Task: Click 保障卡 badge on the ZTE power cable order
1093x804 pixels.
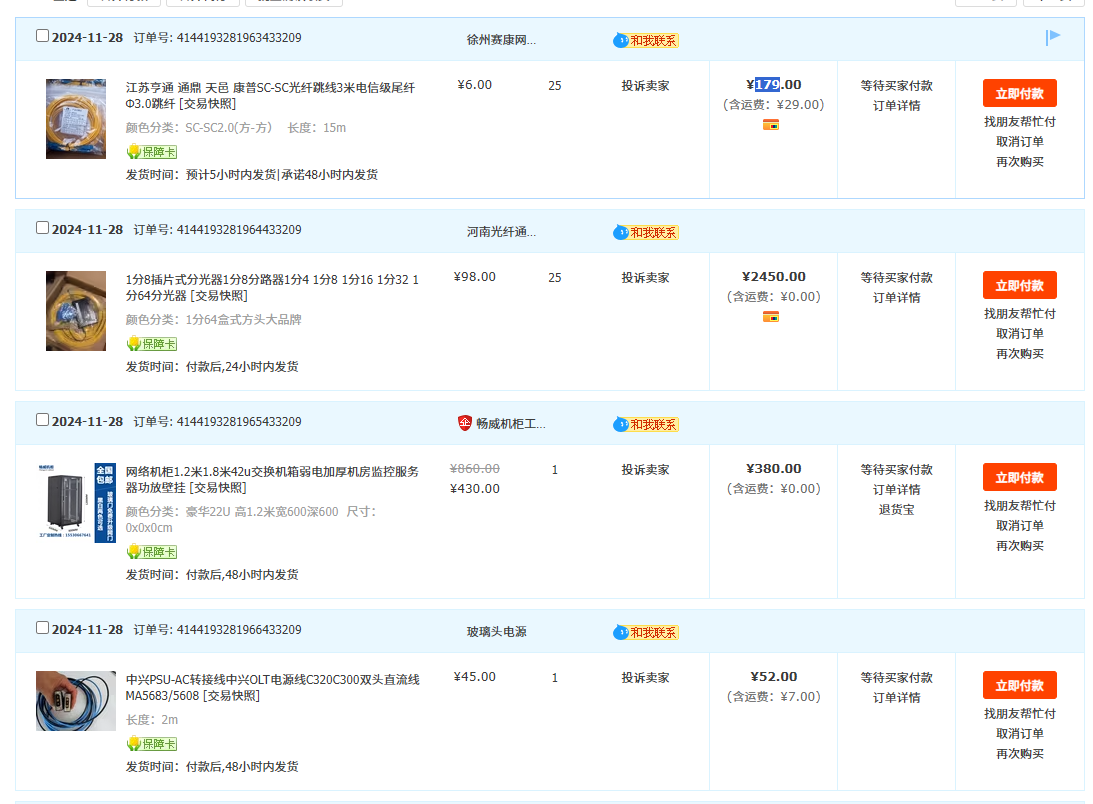Action: [151, 744]
